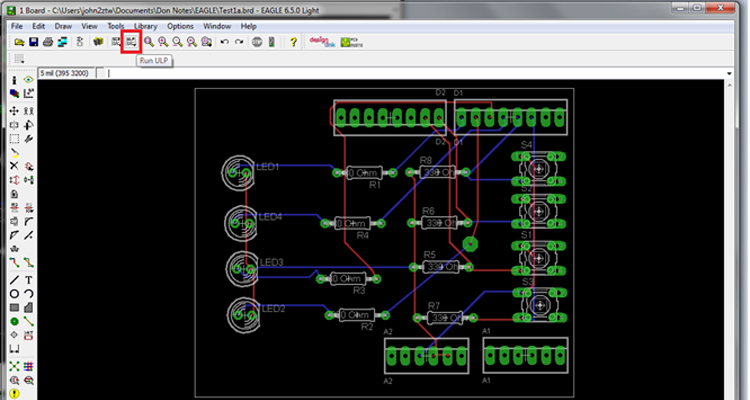This screenshot has height=400, width=750.
Task: Click the yellow Help question mark
Action: 293,42
